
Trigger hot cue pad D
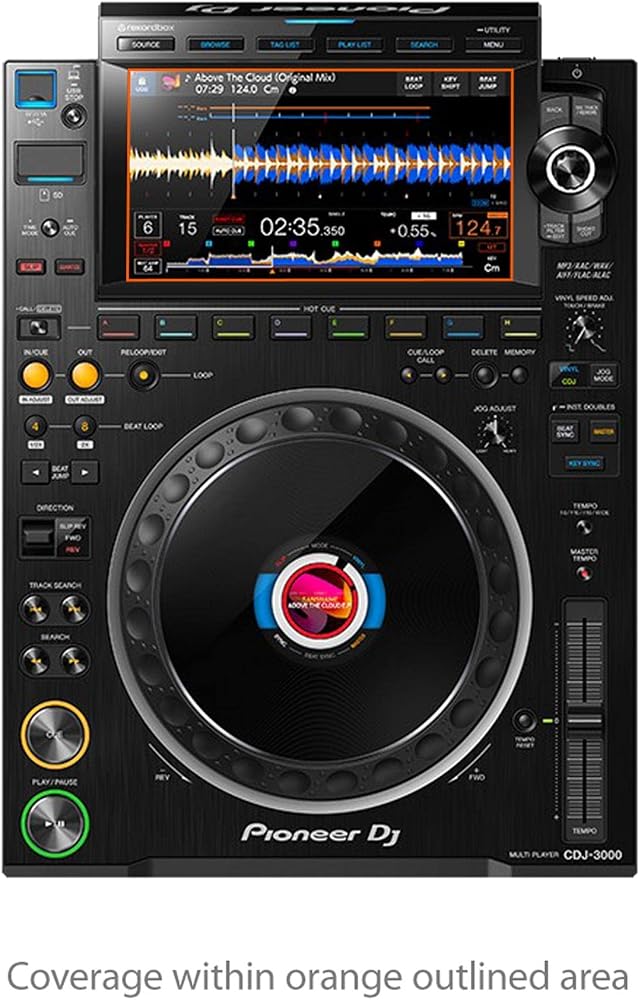click(x=291, y=327)
